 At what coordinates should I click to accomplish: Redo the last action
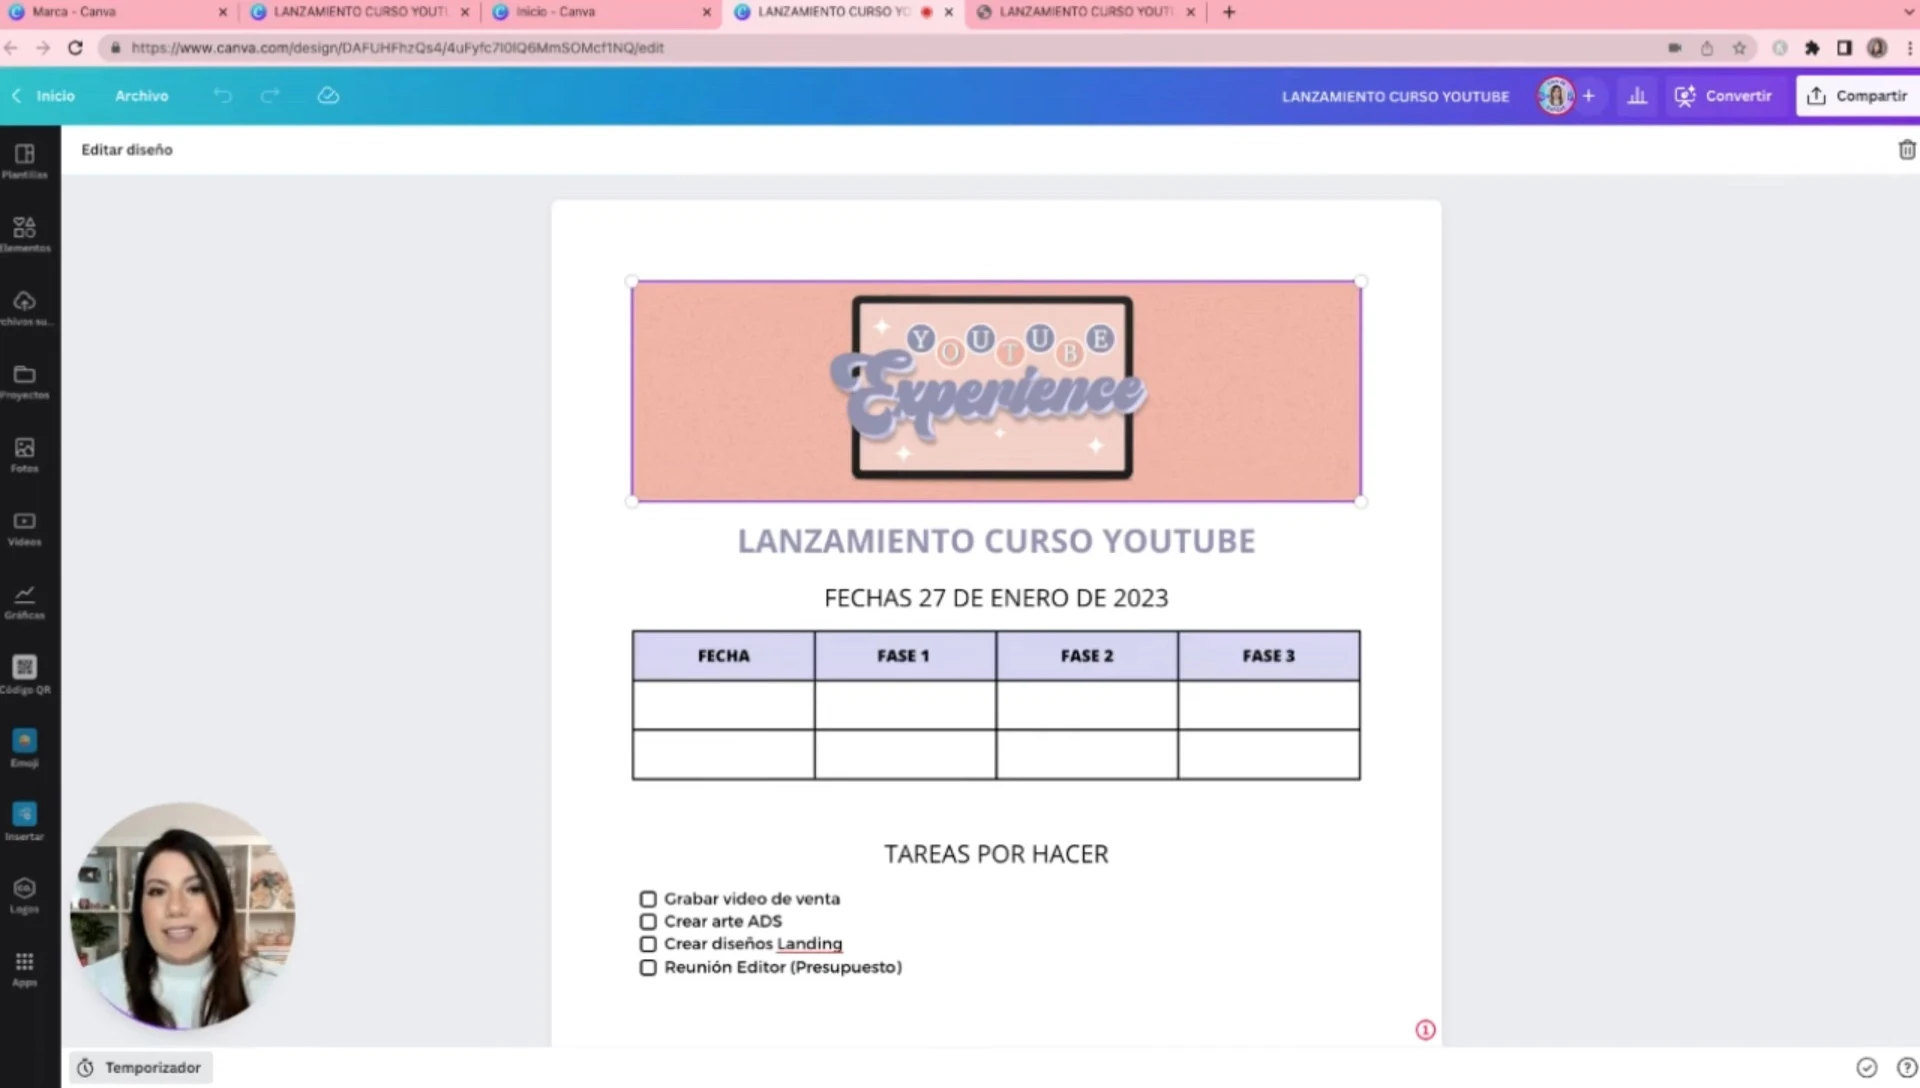(270, 96)
